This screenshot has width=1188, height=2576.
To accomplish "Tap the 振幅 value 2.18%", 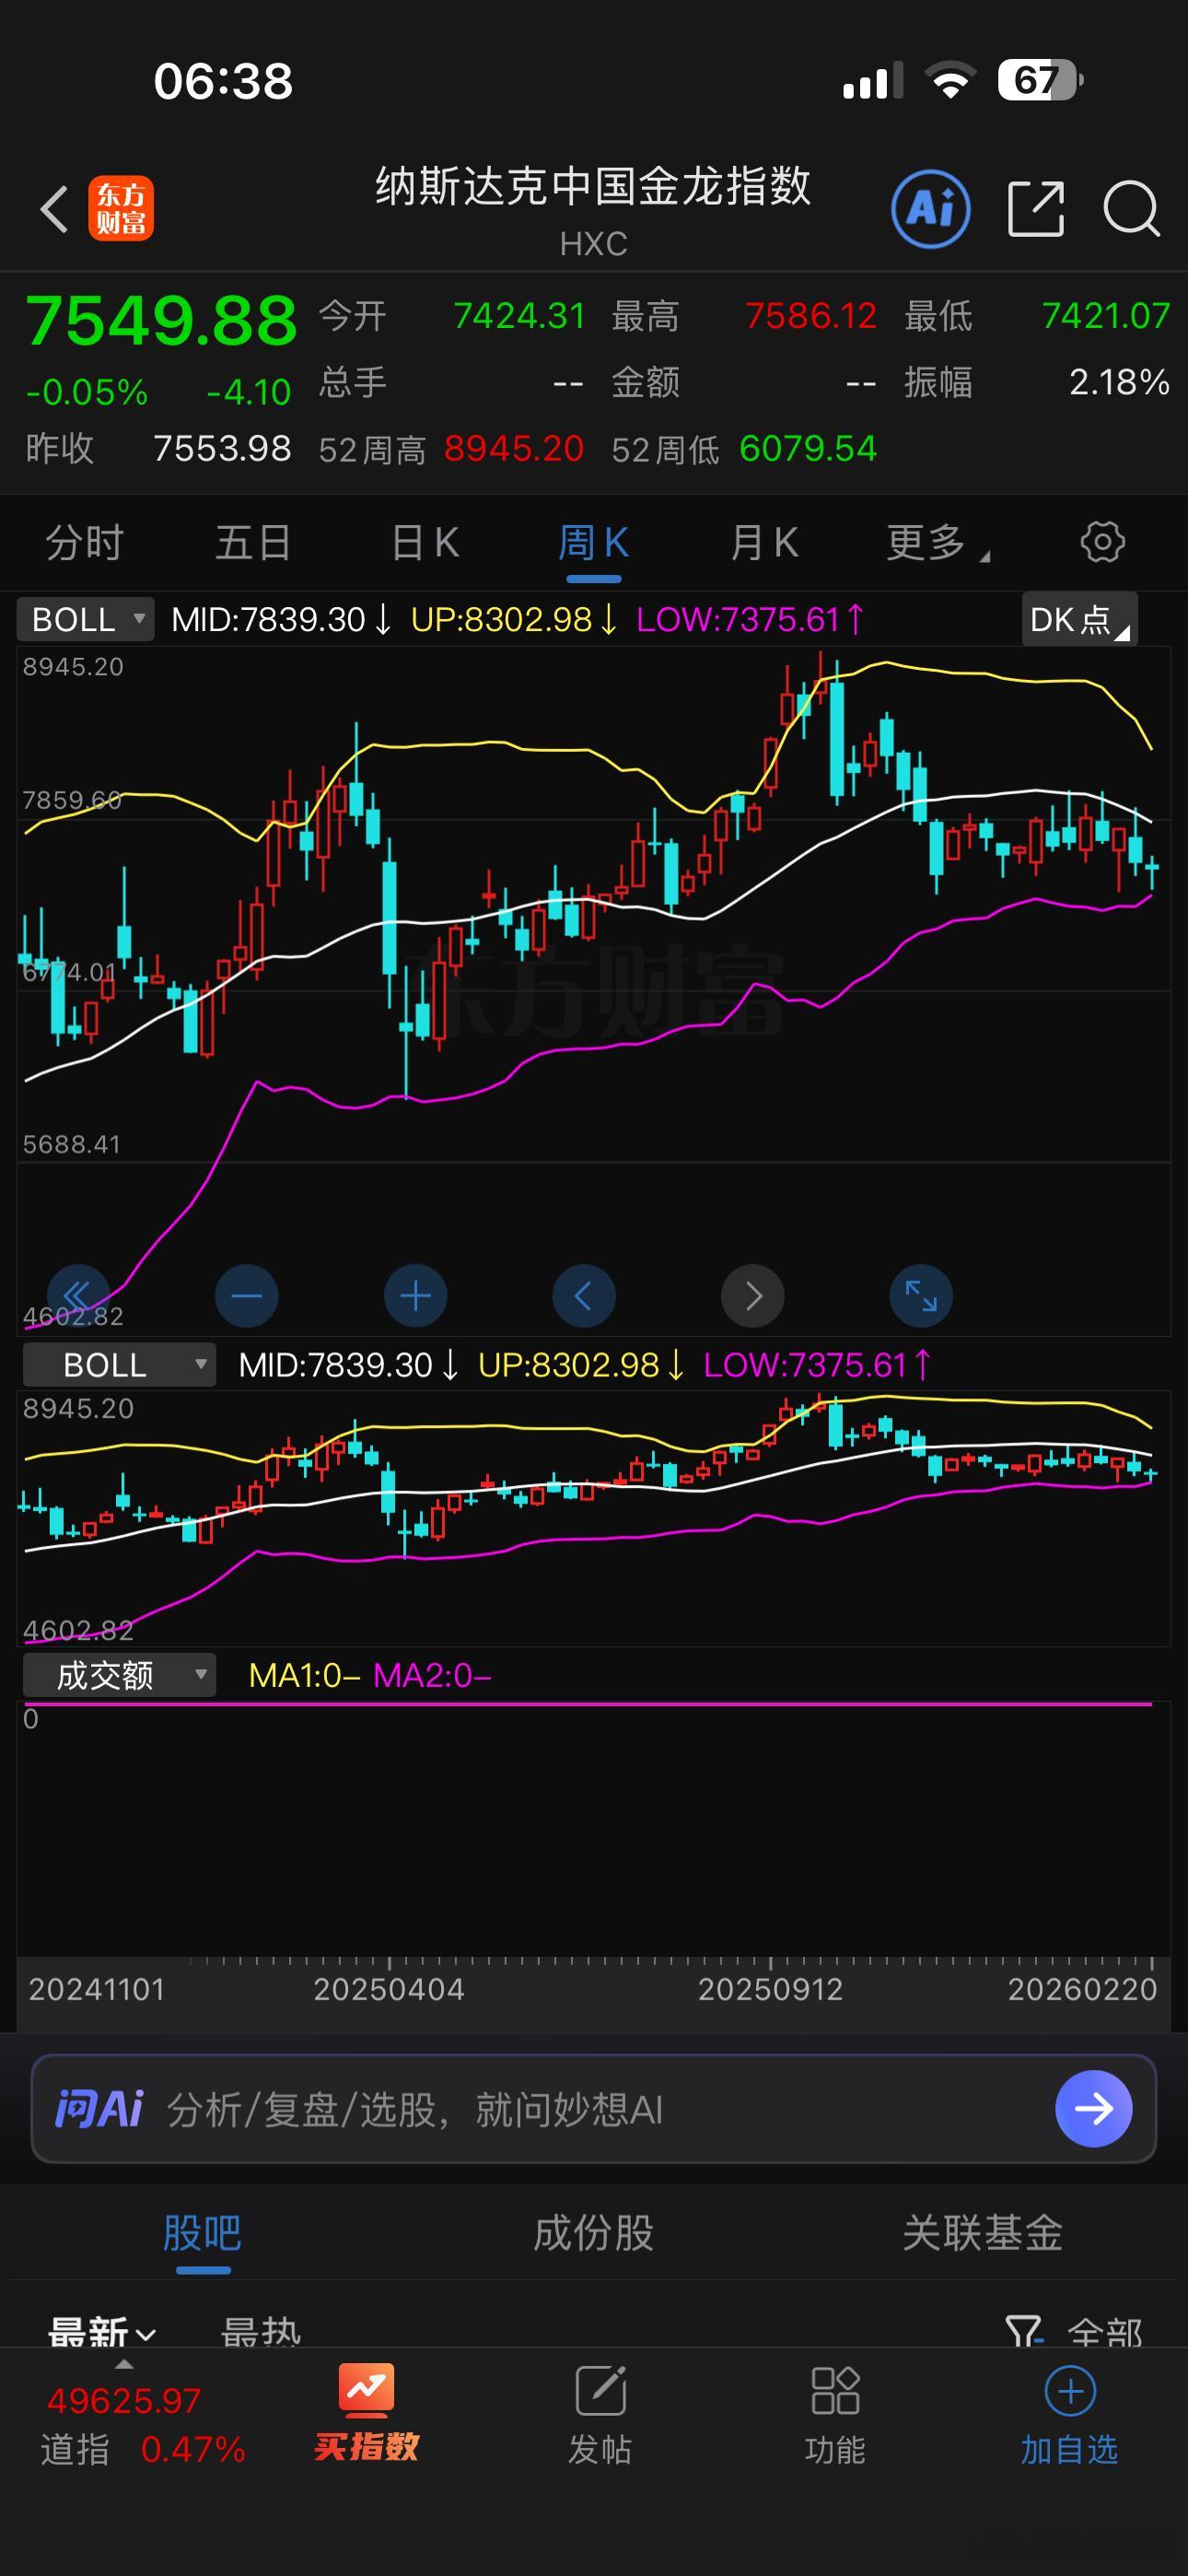I will coord(1119,382).
